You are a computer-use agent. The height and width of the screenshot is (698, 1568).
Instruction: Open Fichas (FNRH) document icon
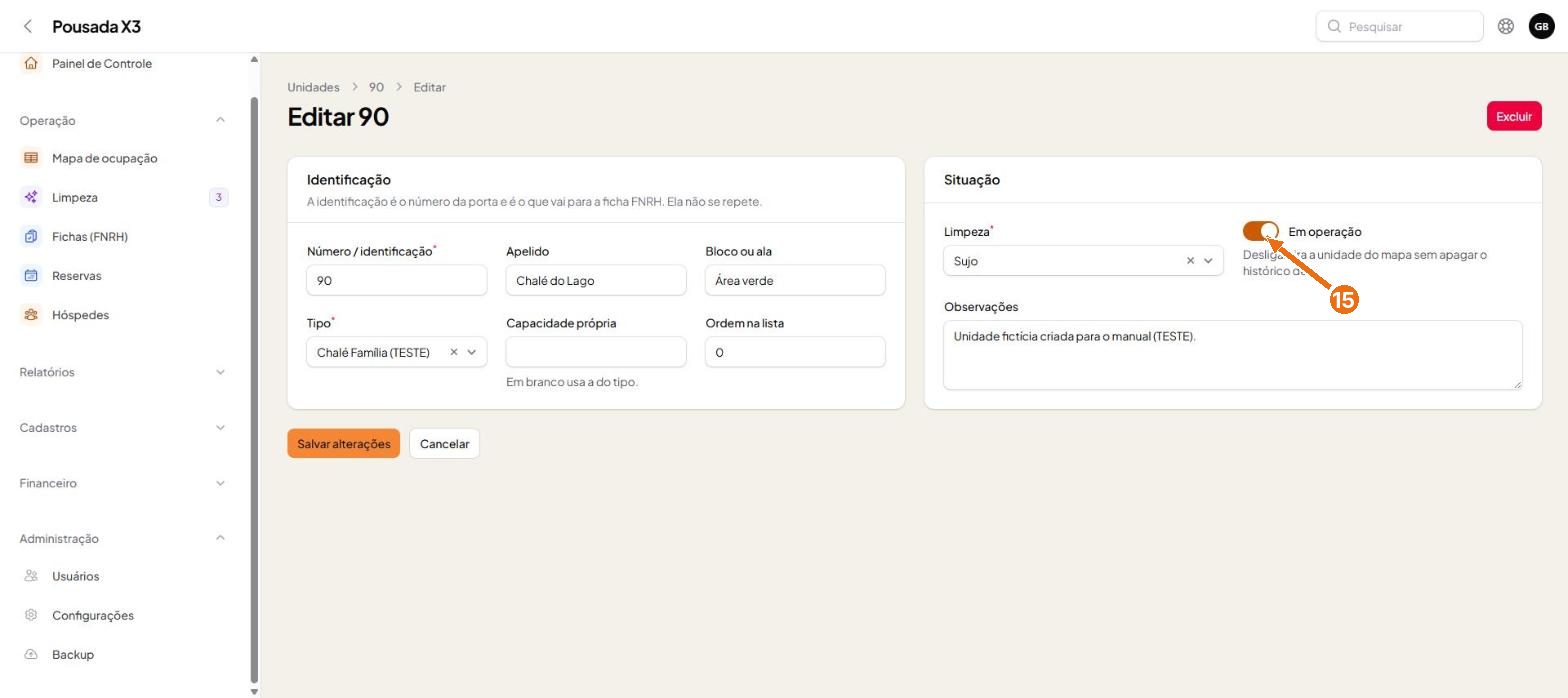pos(31,237)
